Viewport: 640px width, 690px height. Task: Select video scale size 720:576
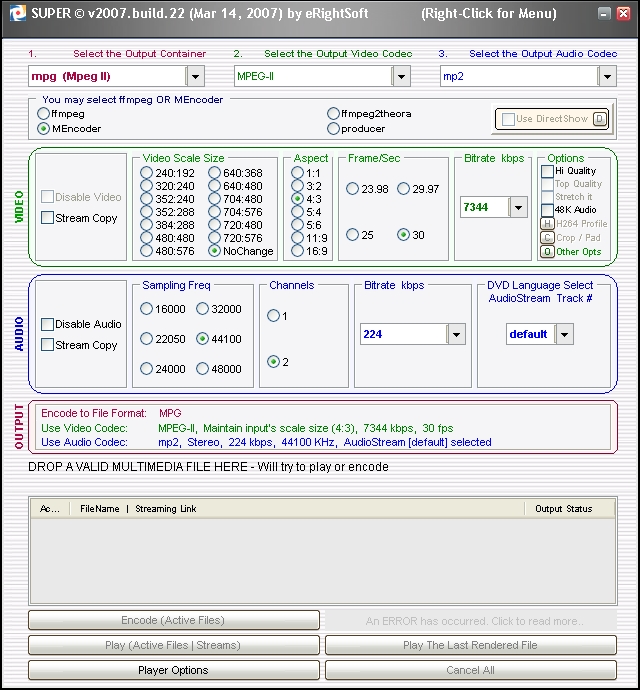point(214,238)
